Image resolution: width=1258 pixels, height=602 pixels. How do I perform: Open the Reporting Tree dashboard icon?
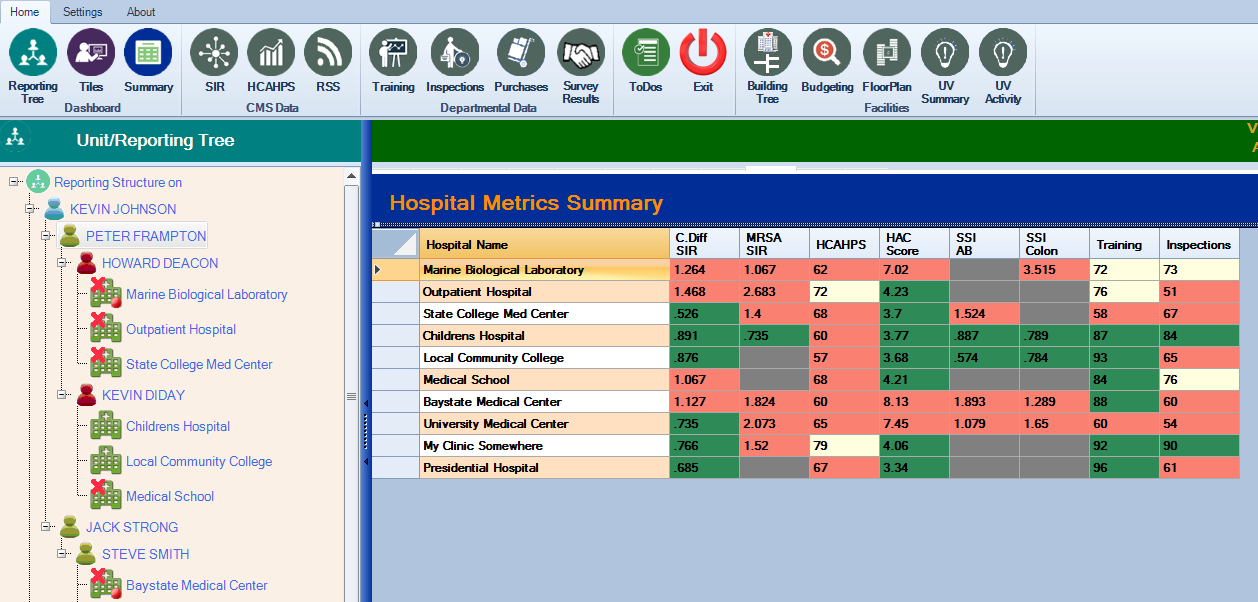(33, 53)
